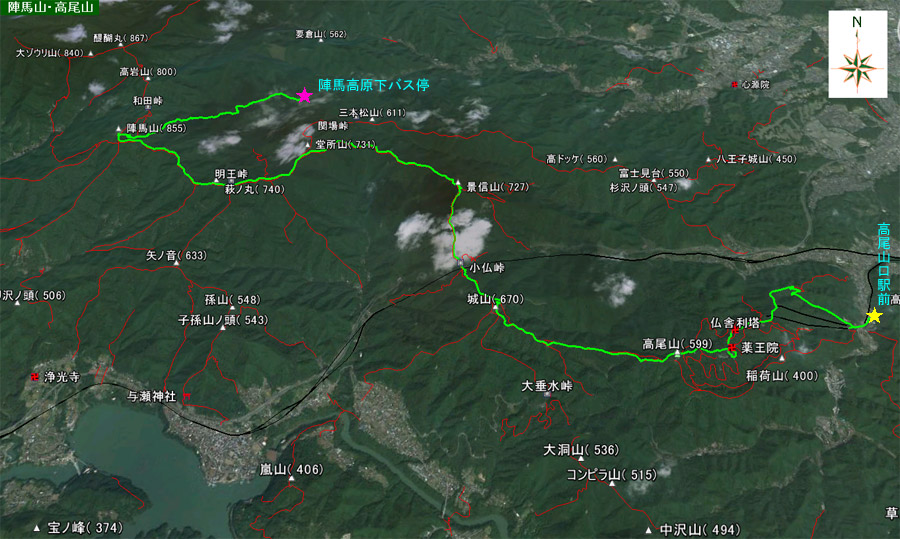Click the 八王子城山 (450) label
This screenshot has height=539, width=900.
756,159
